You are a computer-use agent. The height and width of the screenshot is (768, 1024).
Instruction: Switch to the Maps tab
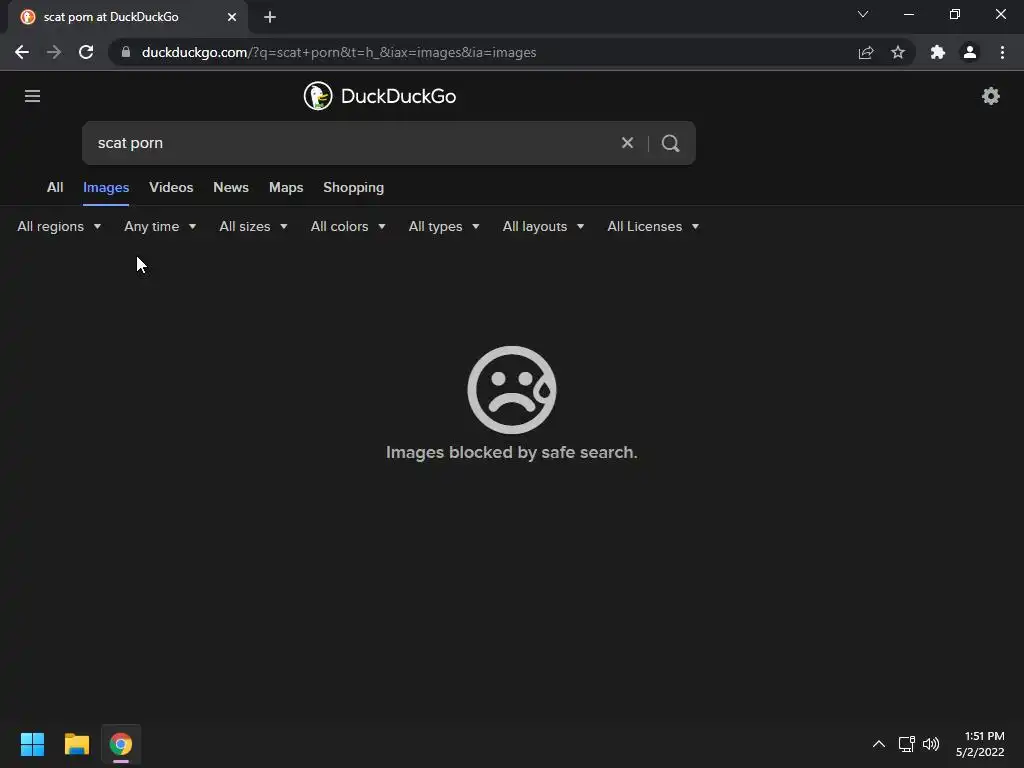pyautogui.click(x=286, y=187)
